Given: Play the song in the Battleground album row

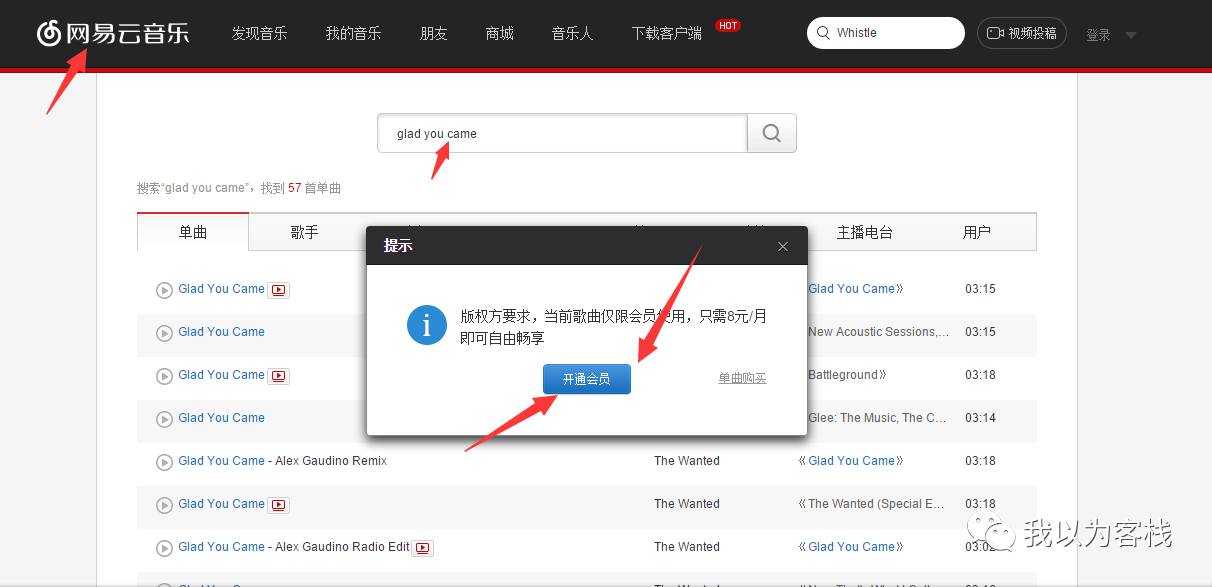Looking at the screenshot, I should tap(164, 376).
